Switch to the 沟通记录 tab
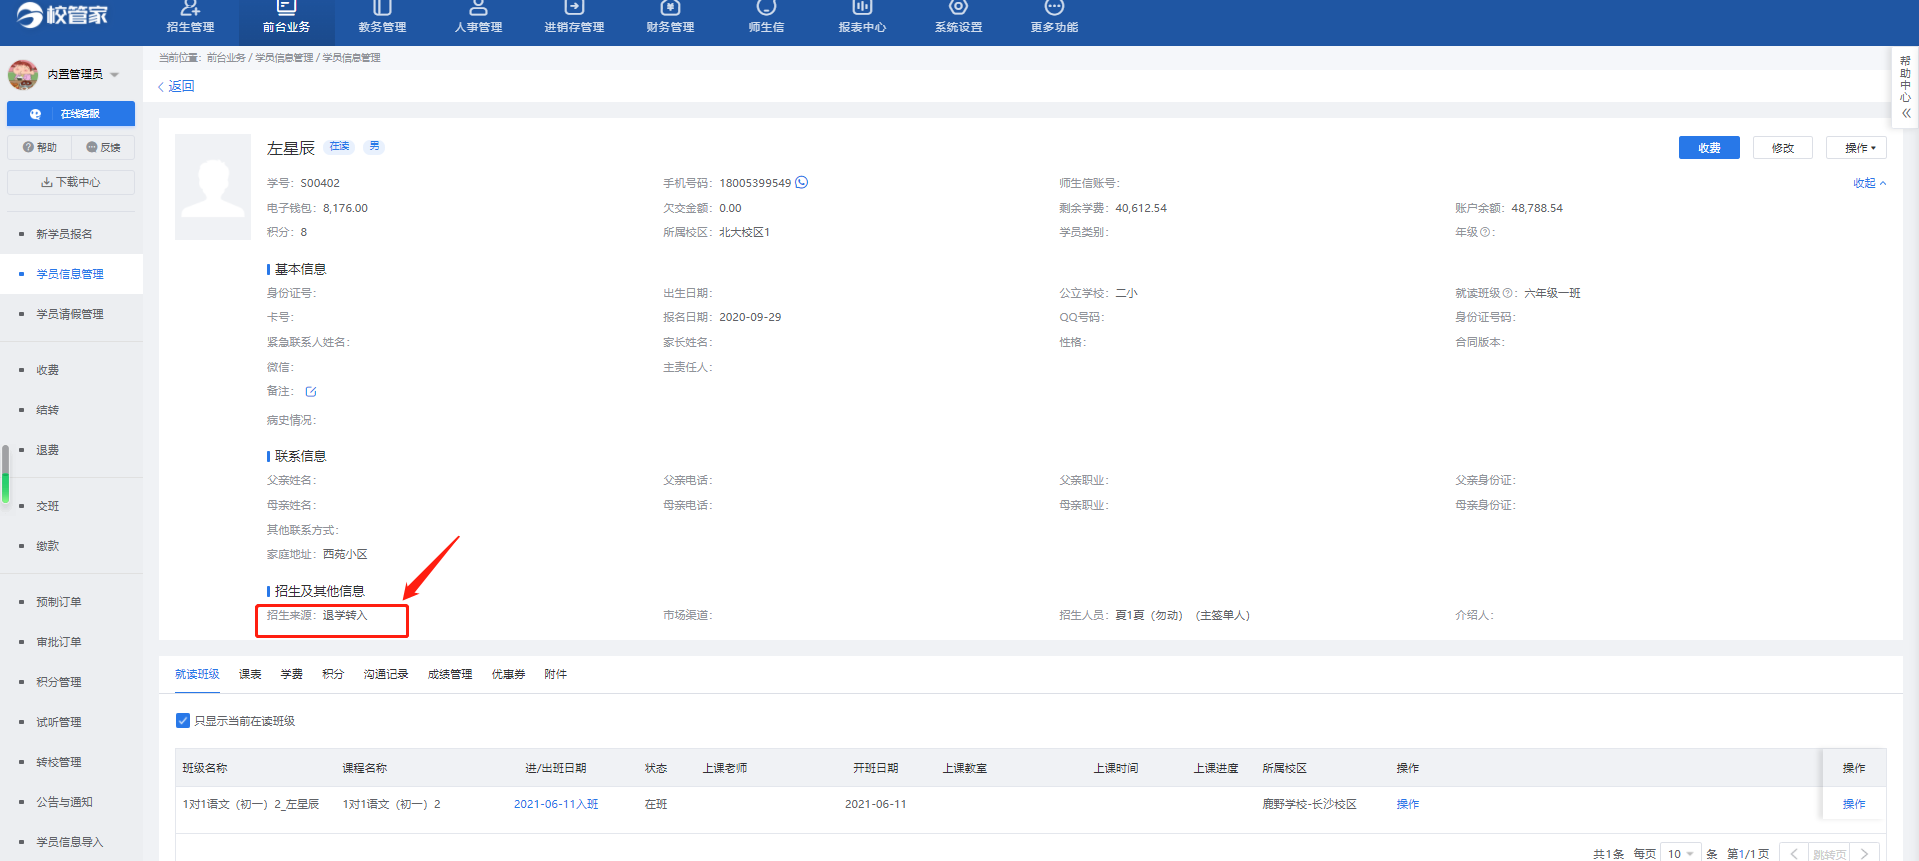Screen dimensions: 1919x861 coord(386,674)
